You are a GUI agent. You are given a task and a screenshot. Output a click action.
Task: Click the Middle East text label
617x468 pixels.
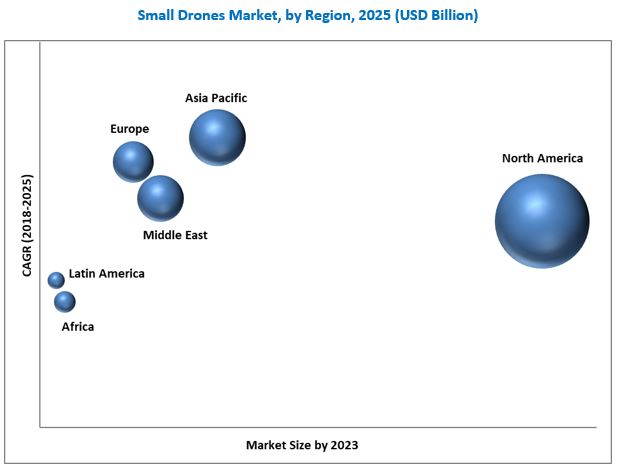point(175,235)
